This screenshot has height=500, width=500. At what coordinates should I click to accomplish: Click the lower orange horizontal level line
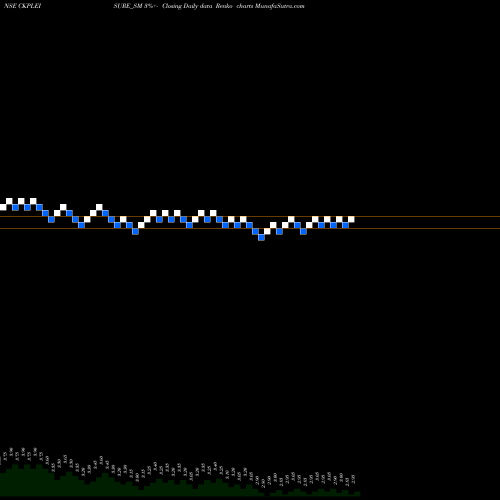(x=250, y=228)
